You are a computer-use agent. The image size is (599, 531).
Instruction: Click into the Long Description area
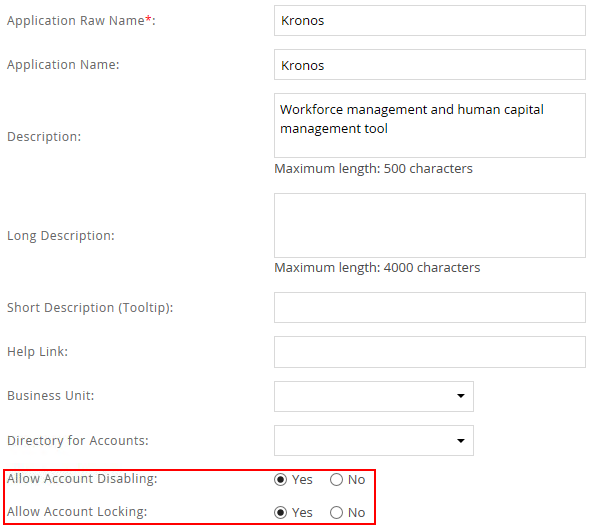[x=429, y=225]
